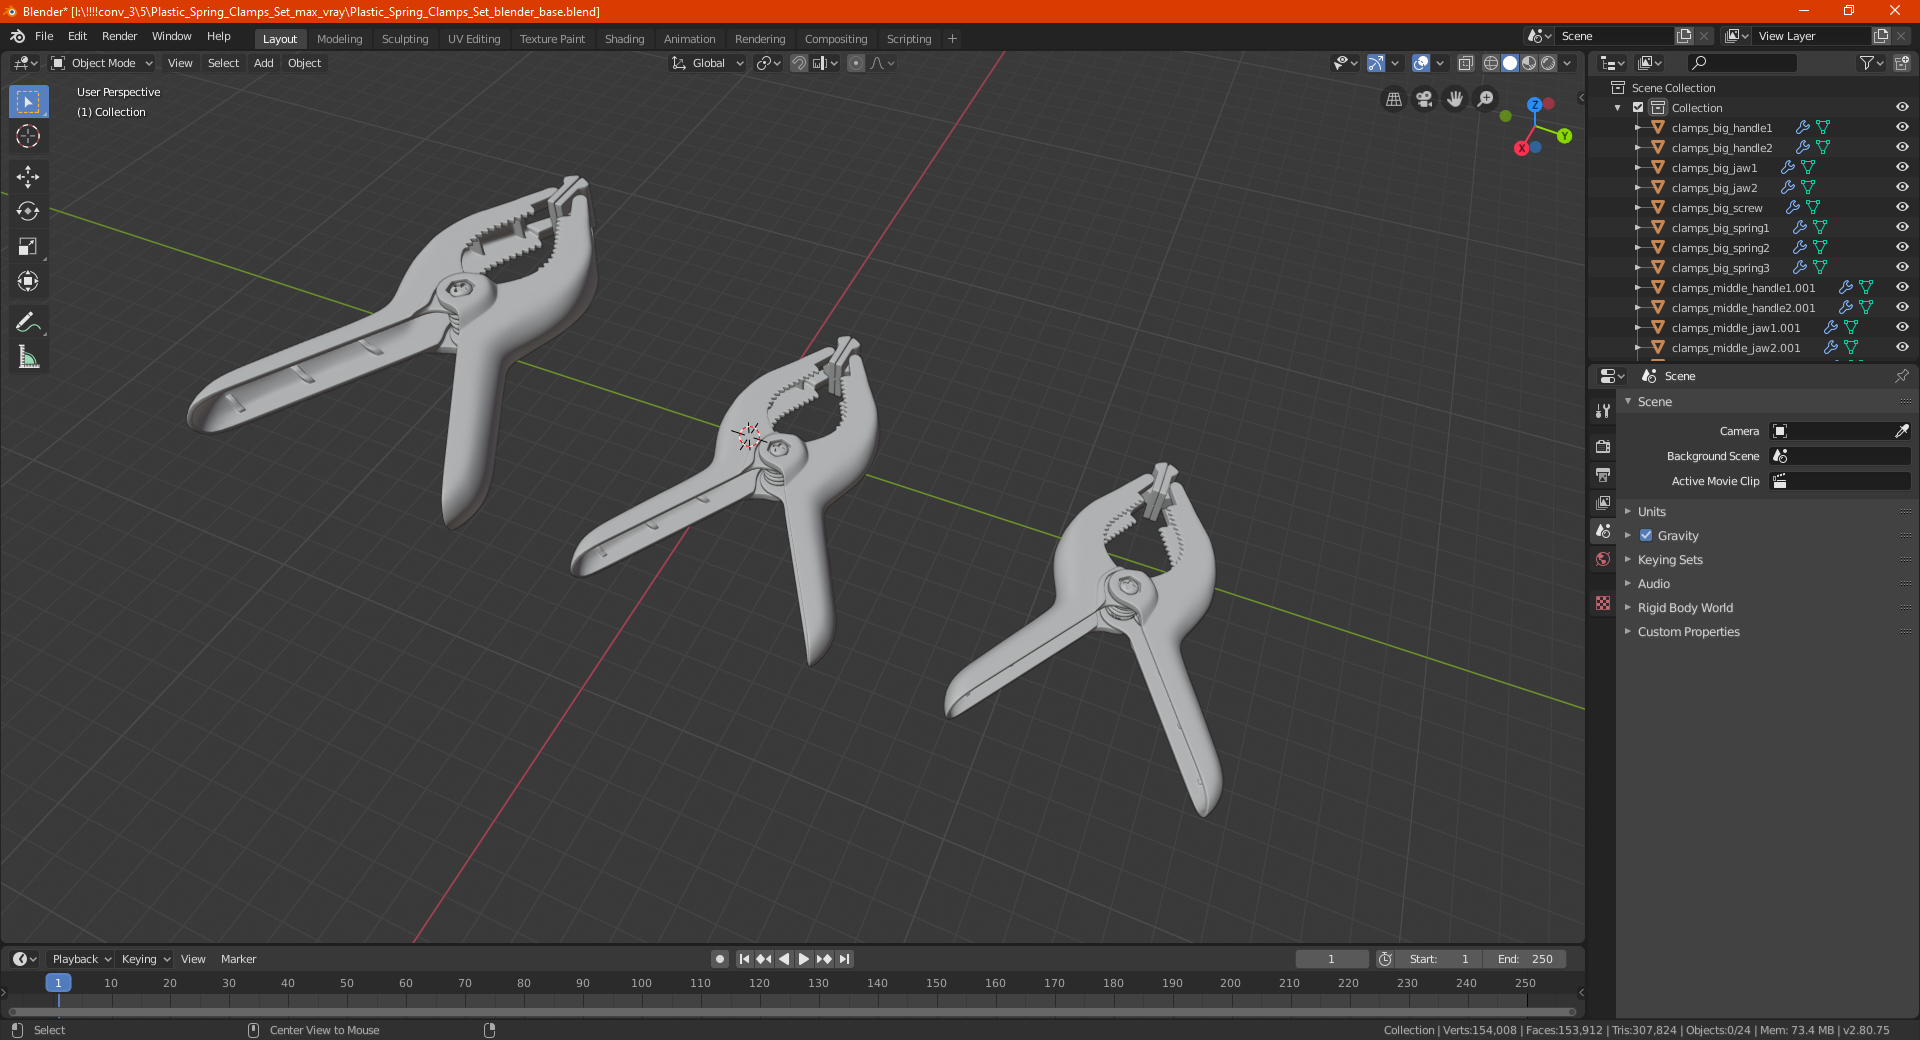Expand the Rigid Body World panel
Viewport: 1920px width, 1040px height.
point(1685,608)
